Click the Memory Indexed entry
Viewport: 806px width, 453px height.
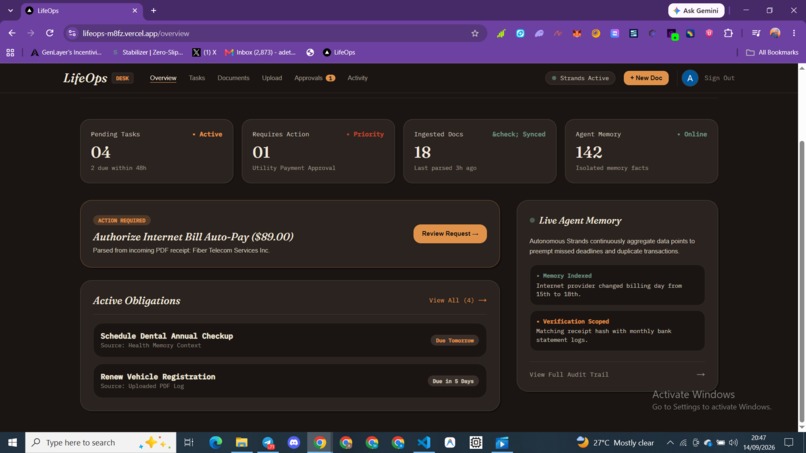pos(617,285)
